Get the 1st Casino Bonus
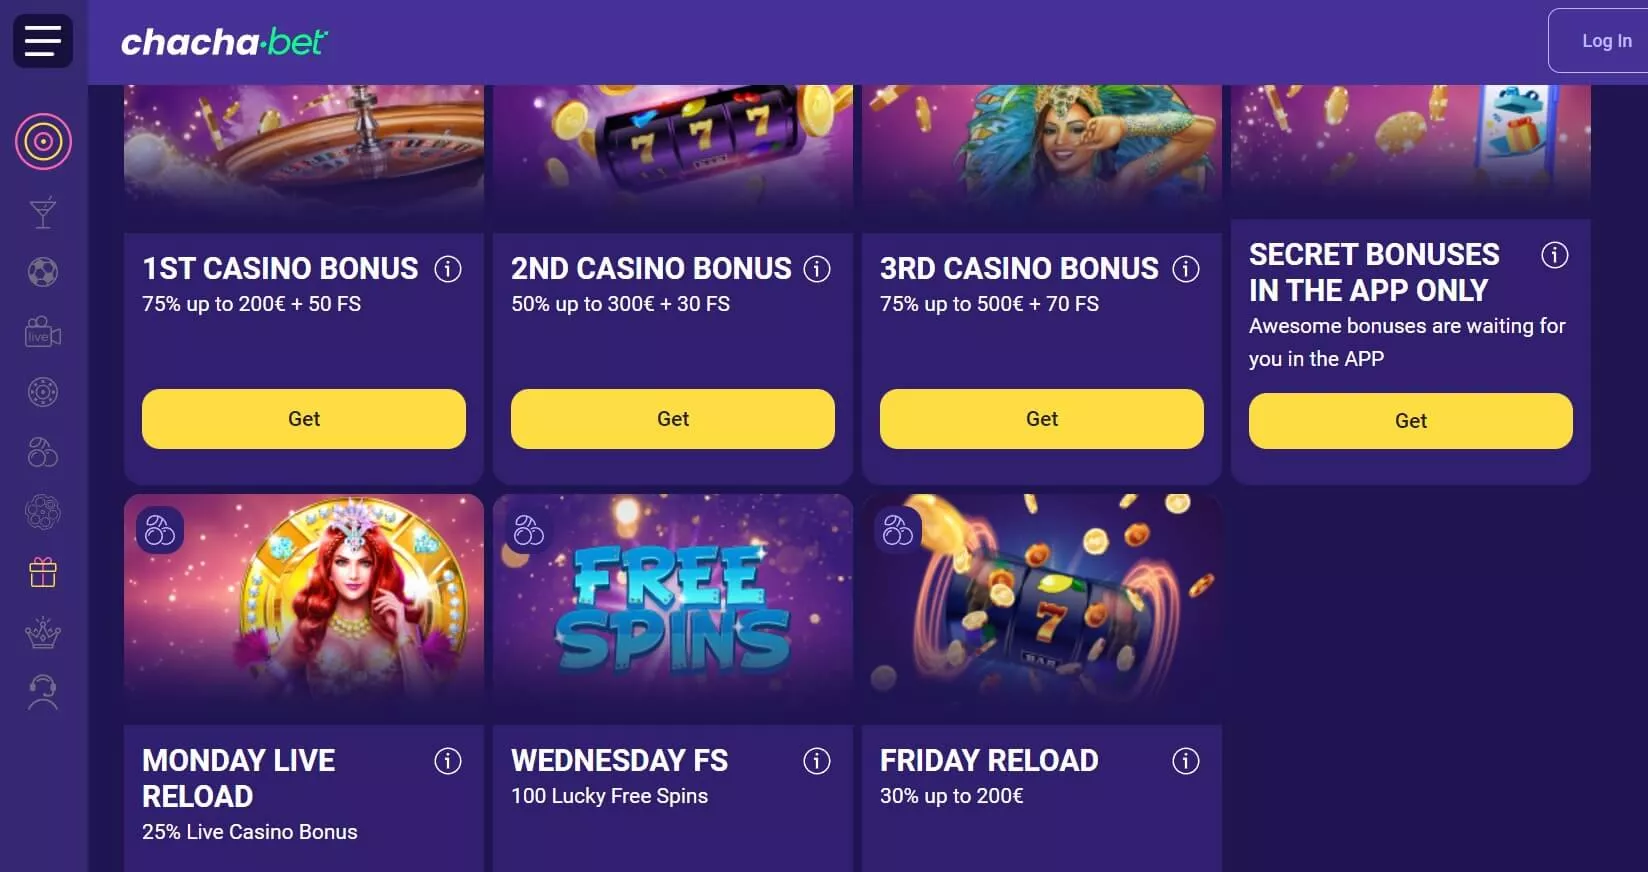The height and width of the screenshot is (872, 1648). click(x=304, y=419)
